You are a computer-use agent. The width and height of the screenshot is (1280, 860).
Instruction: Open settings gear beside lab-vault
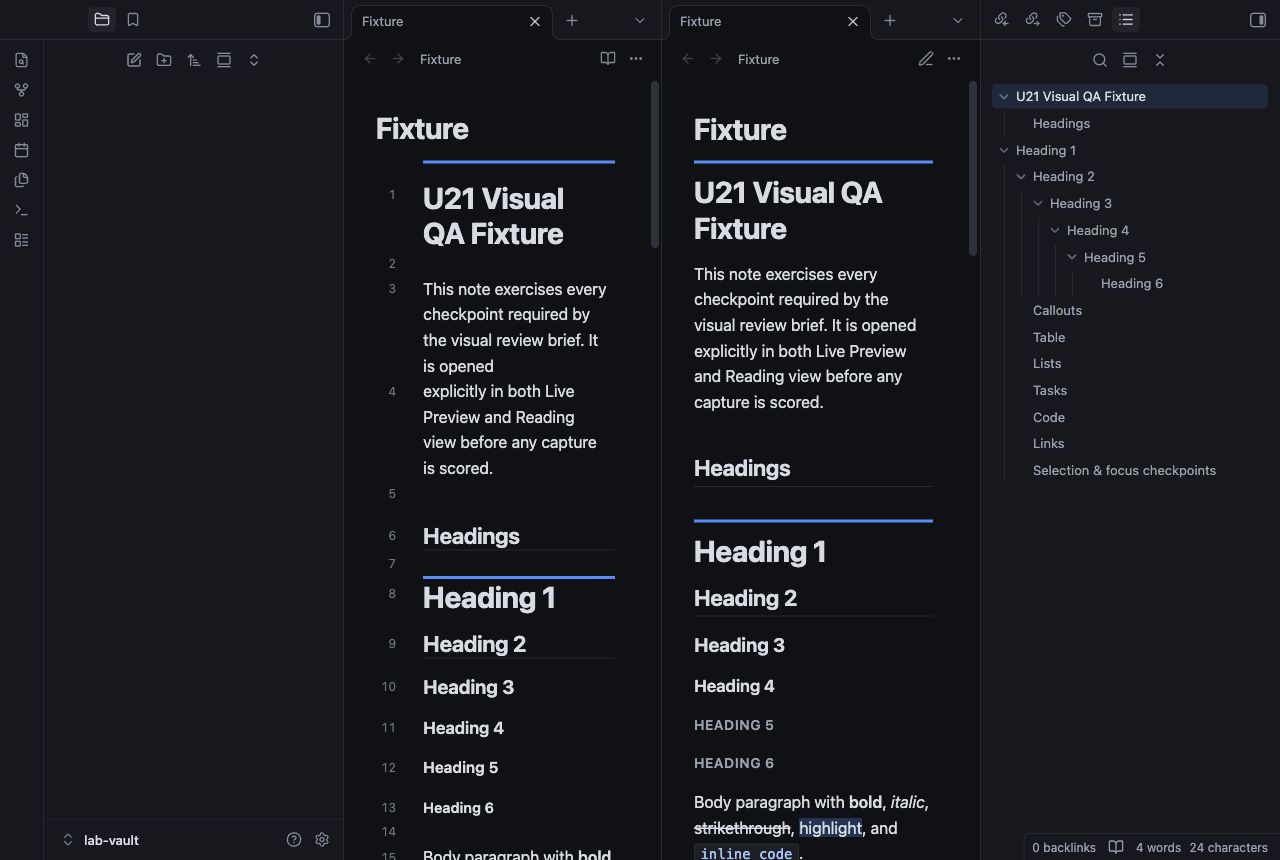click(x=322, y=840)
